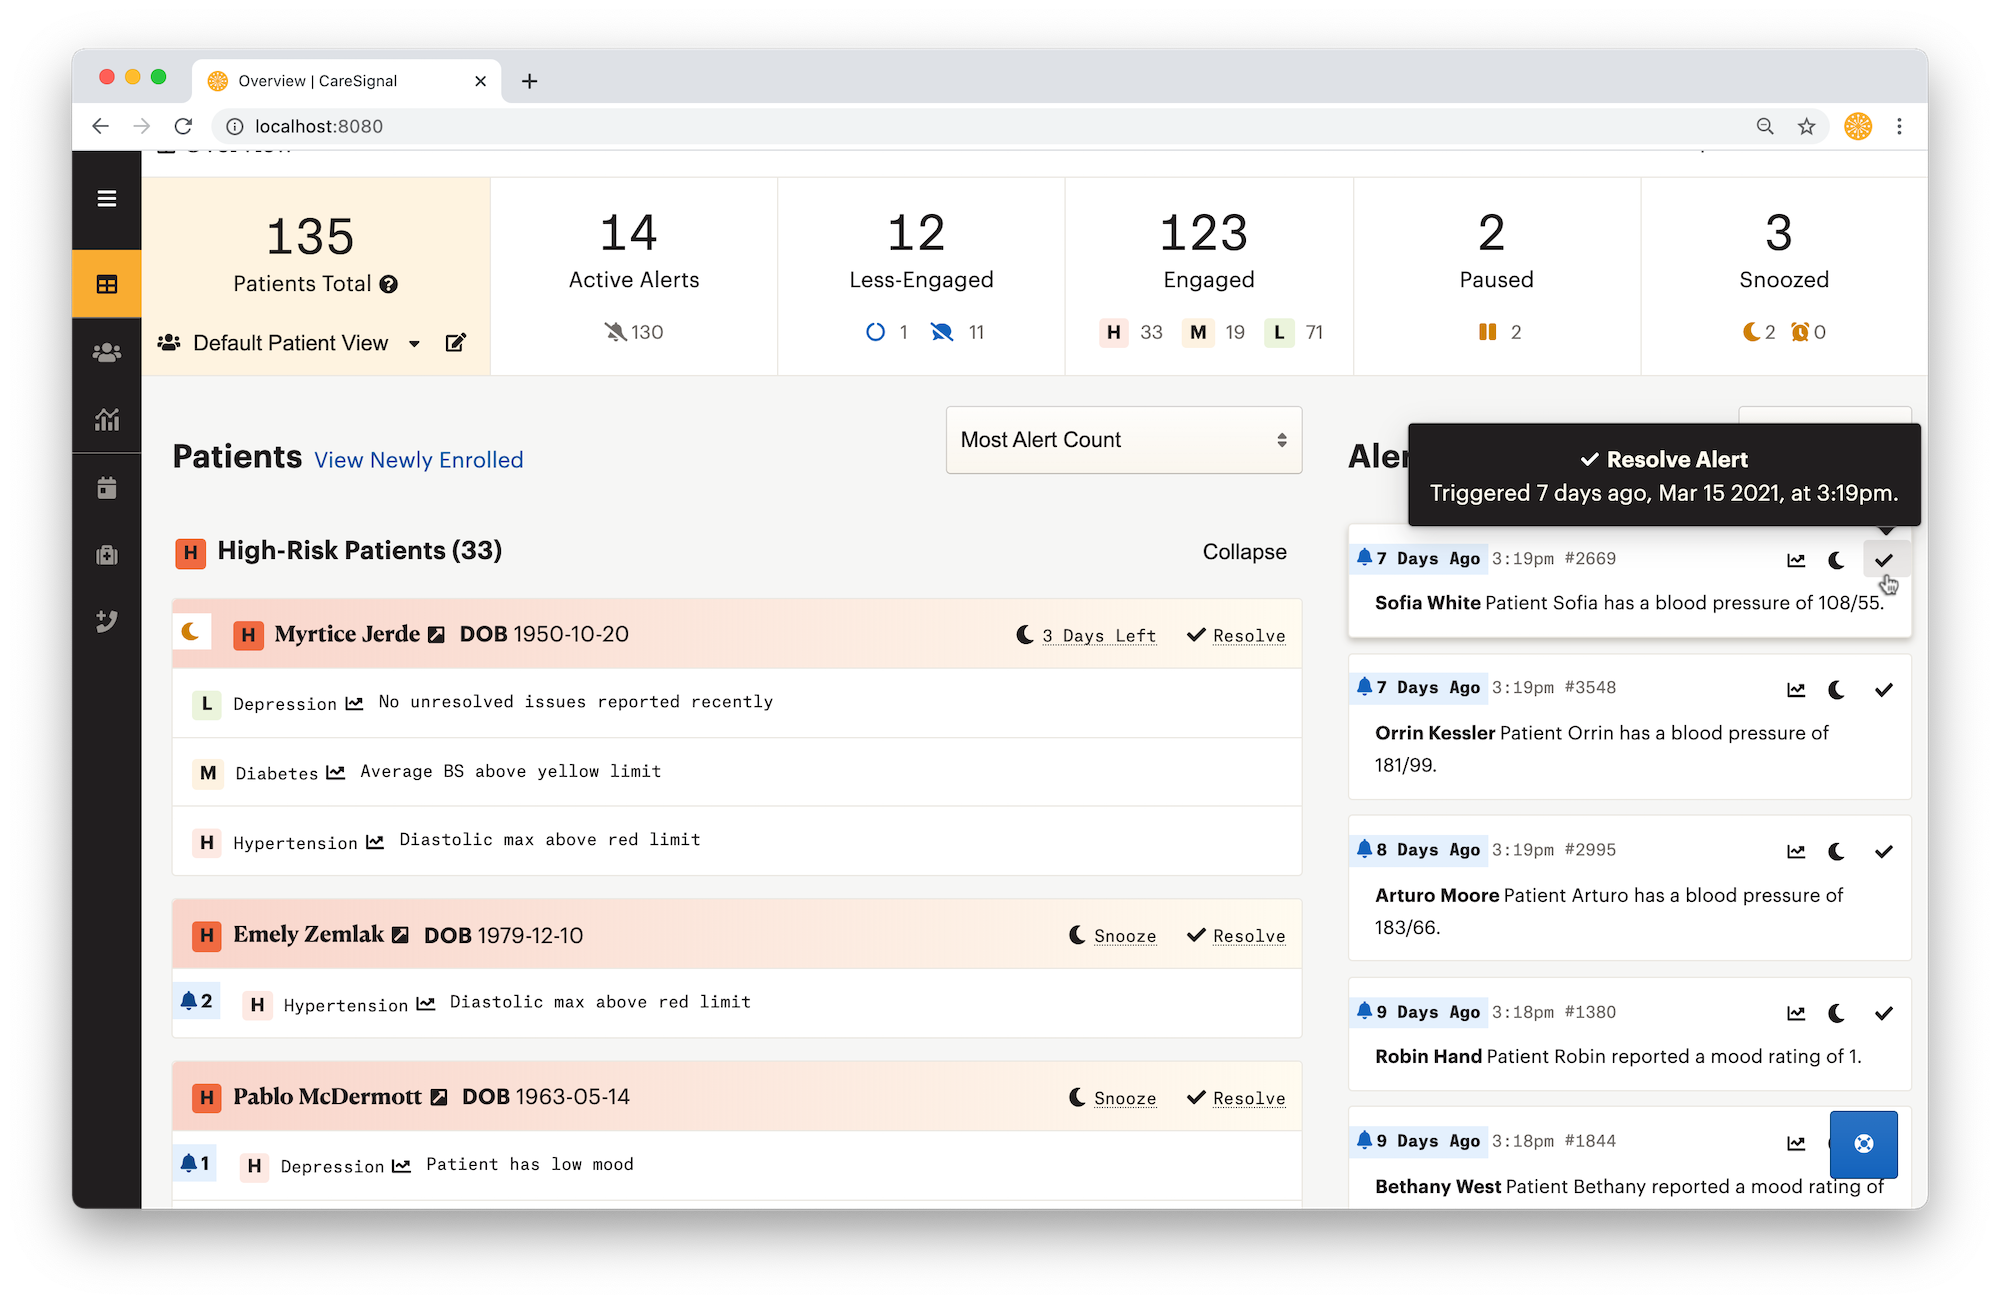Viewport: 2000px width, 1304px height.
Task: Open the phone call sidebar icon
Action: coord(107,622)
